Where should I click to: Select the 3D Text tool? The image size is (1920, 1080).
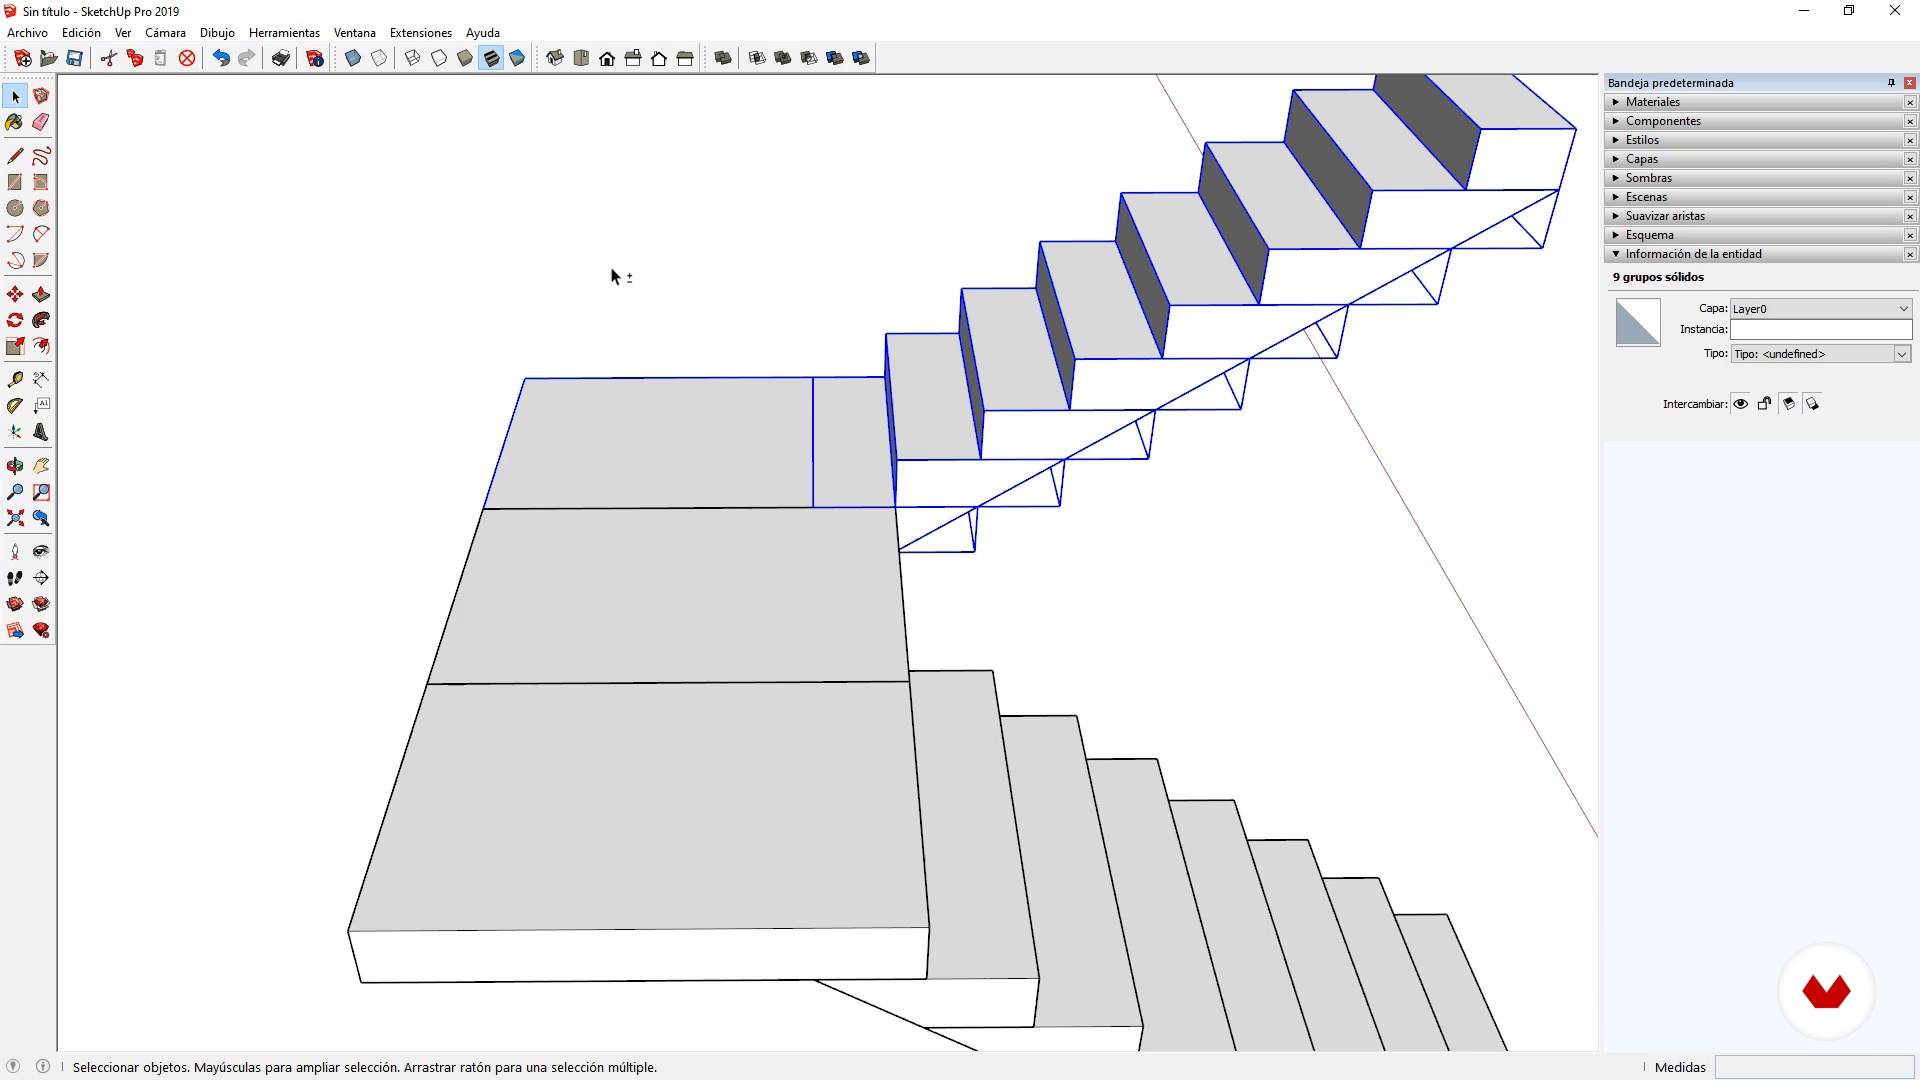41,432
